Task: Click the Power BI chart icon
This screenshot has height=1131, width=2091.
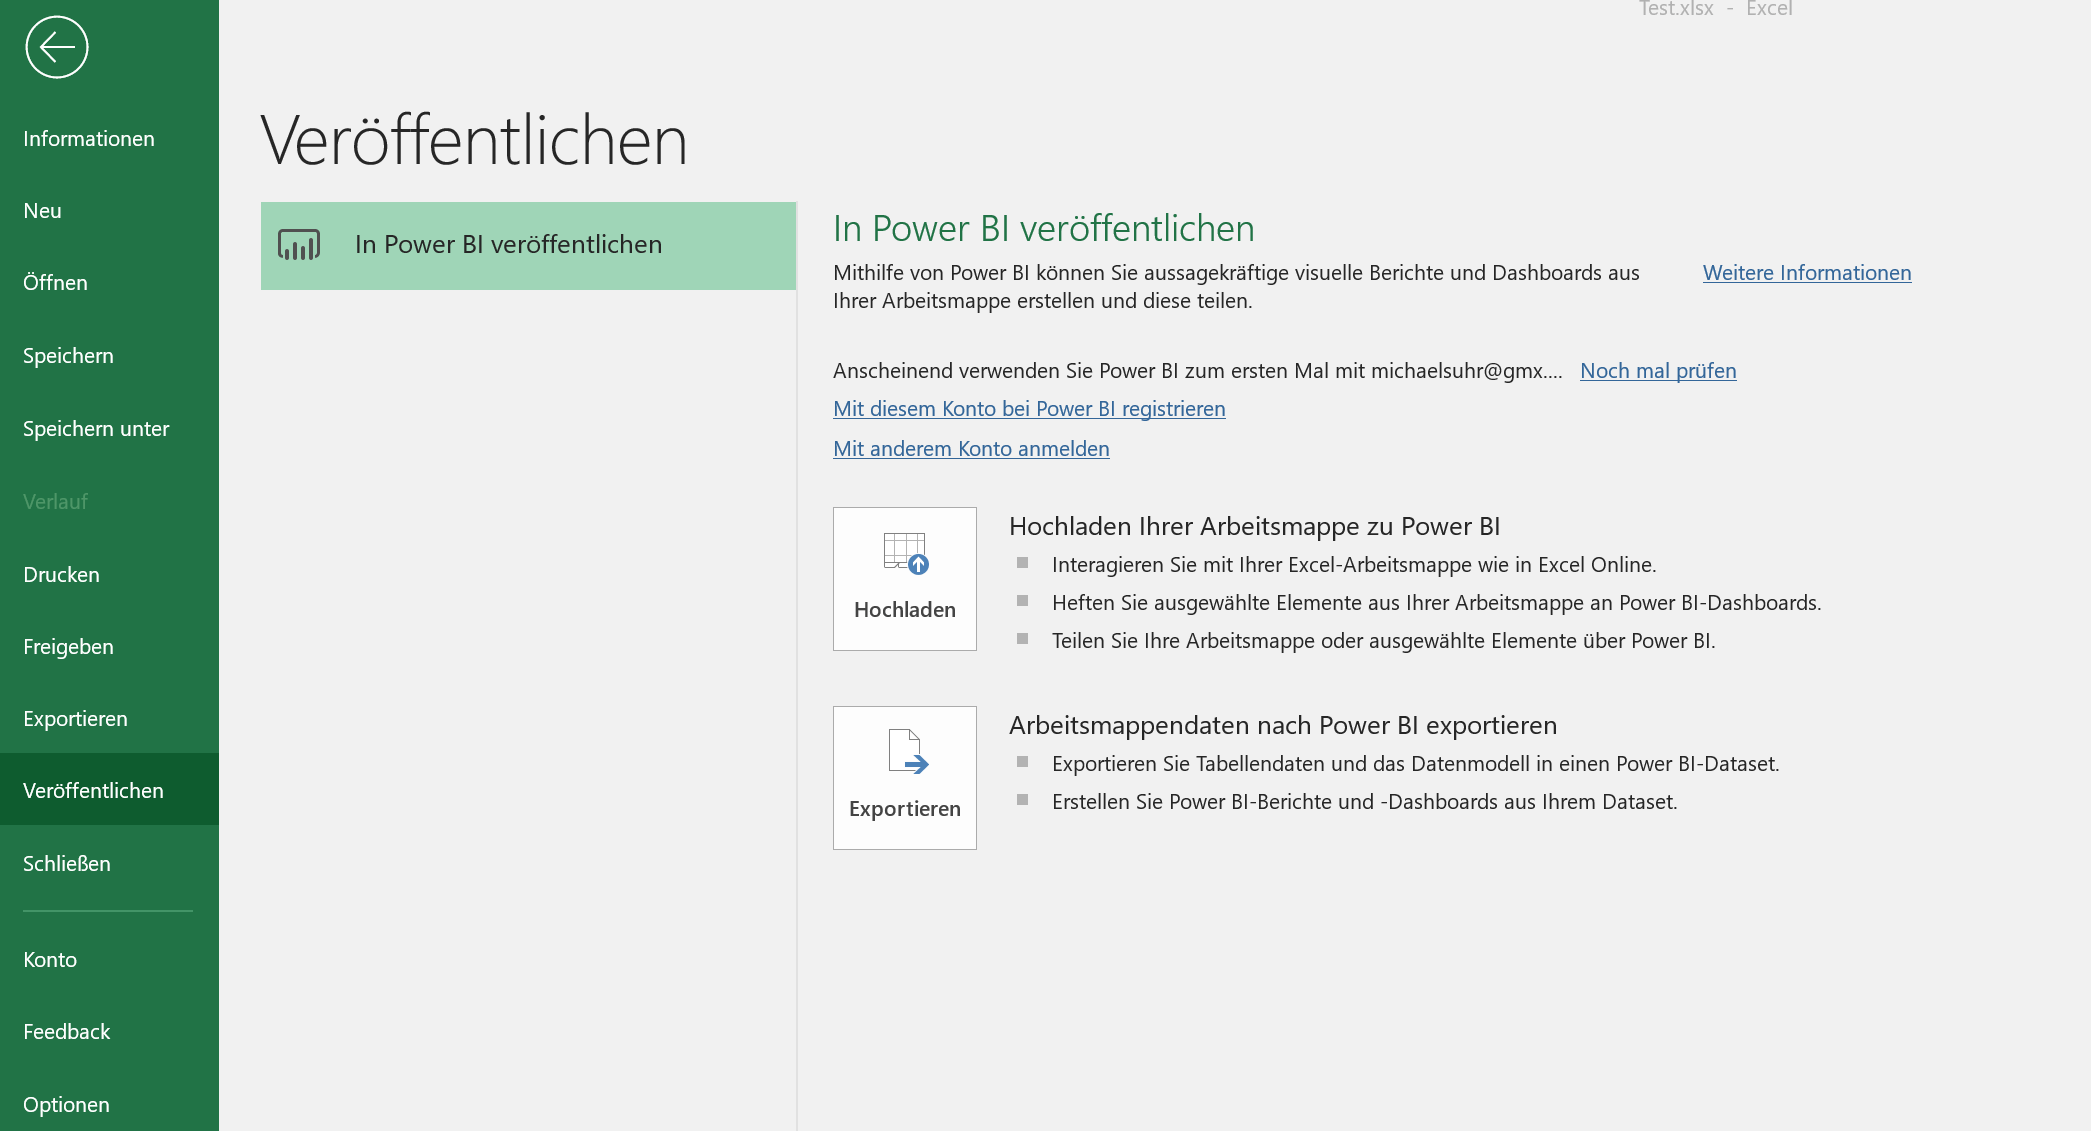Action: coord(299,245)
